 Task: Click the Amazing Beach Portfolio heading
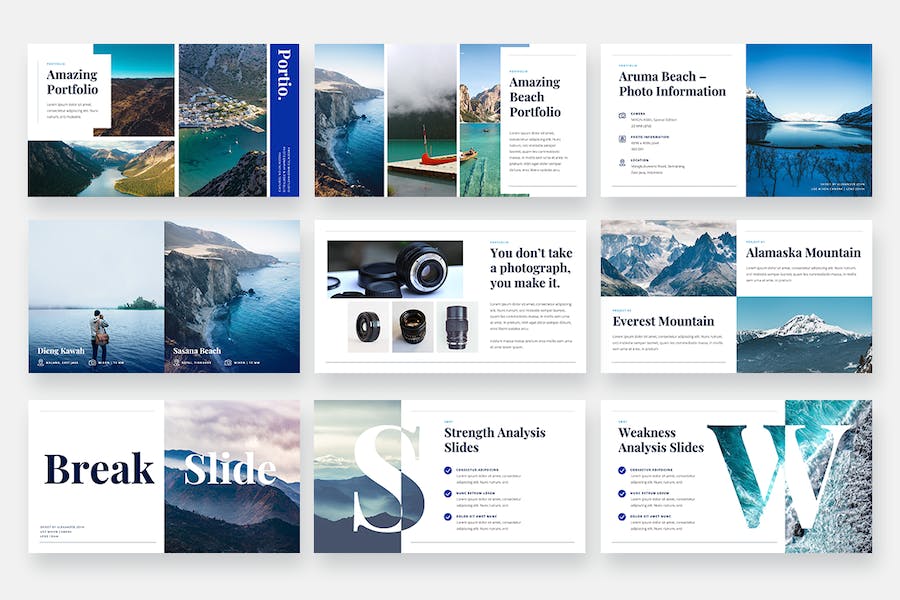tap(535, 97)
